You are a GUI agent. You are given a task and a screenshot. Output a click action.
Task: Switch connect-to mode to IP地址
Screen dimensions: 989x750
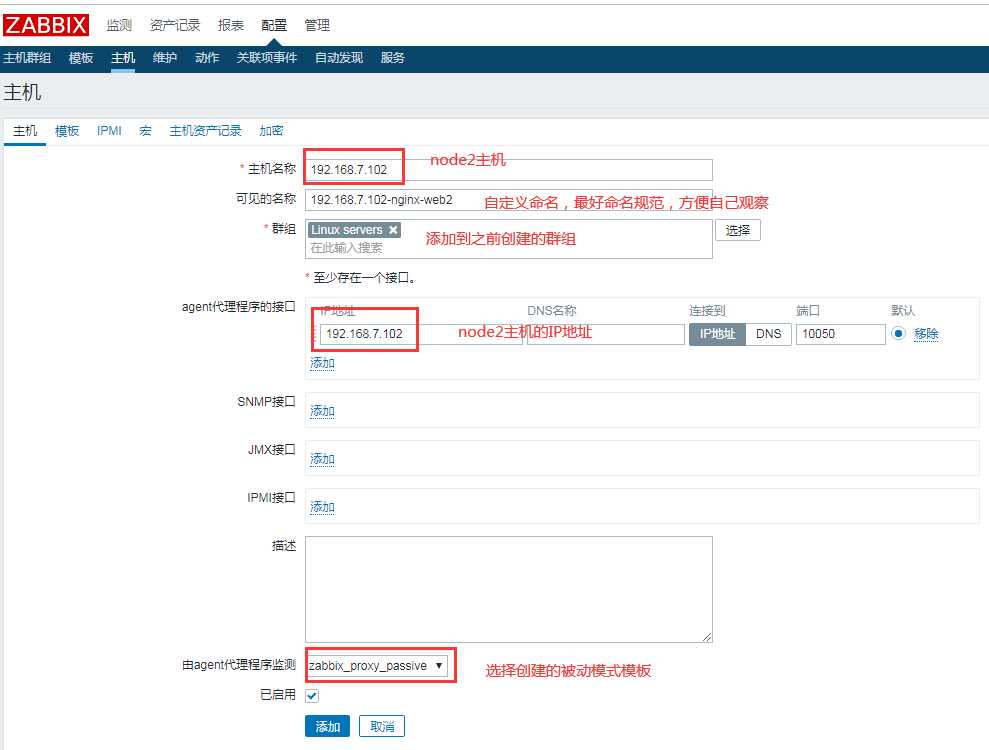pyautogui.click(x=717, y=334)
